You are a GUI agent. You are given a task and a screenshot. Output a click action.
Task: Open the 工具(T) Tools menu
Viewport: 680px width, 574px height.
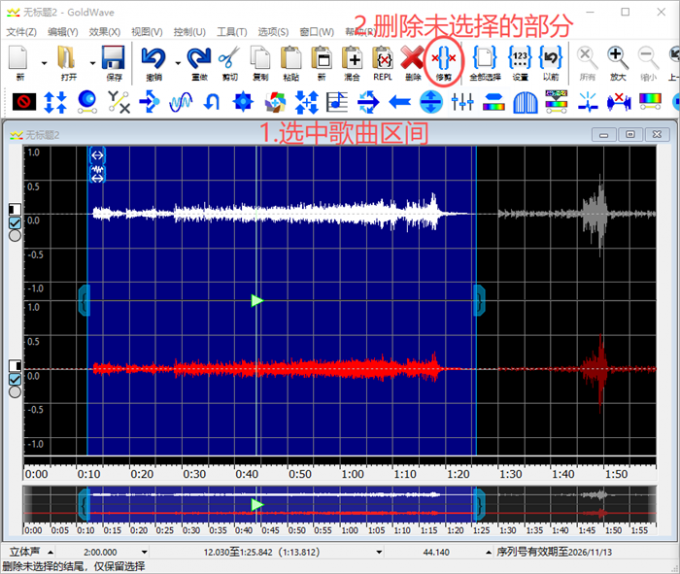pyautogui.click(x=232, y=32)
